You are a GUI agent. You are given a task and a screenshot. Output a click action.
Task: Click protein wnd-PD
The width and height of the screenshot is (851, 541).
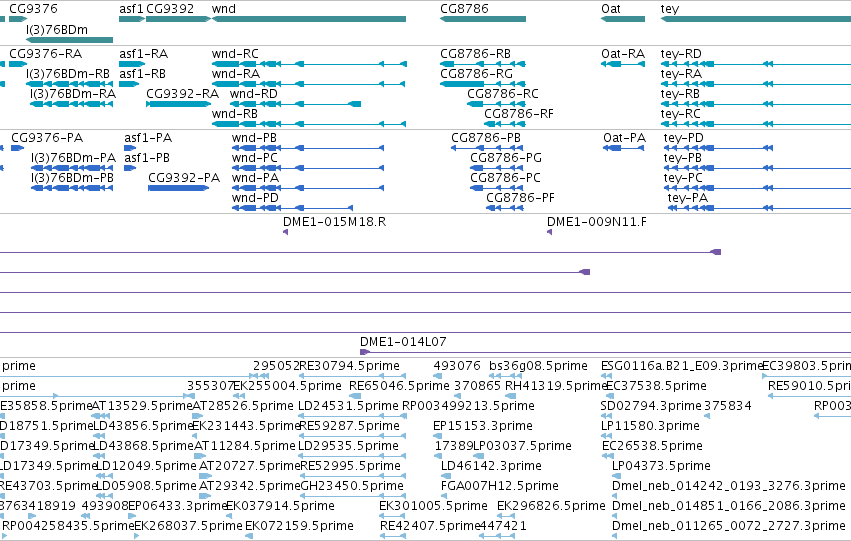pyautogui.click(x=255, y=198)
